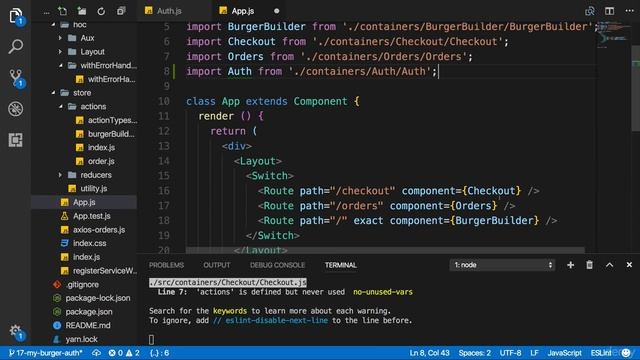Select App.js in the file explorer

click(84, 202)
